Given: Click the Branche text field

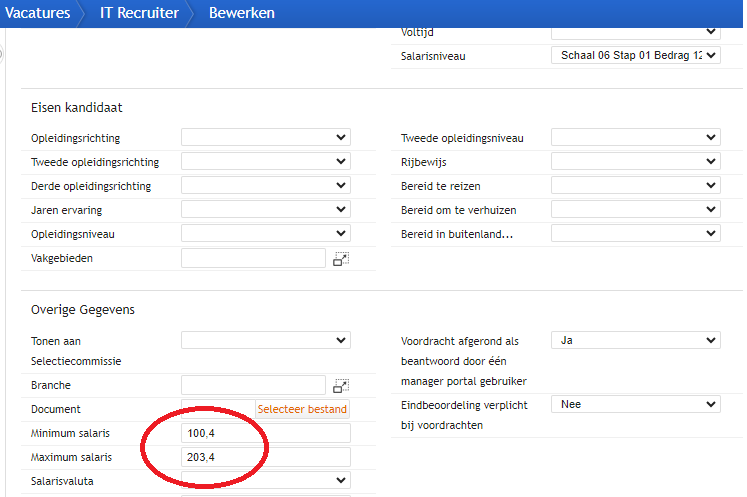Looking at the screenshot, I should click(x=253, y=385).
